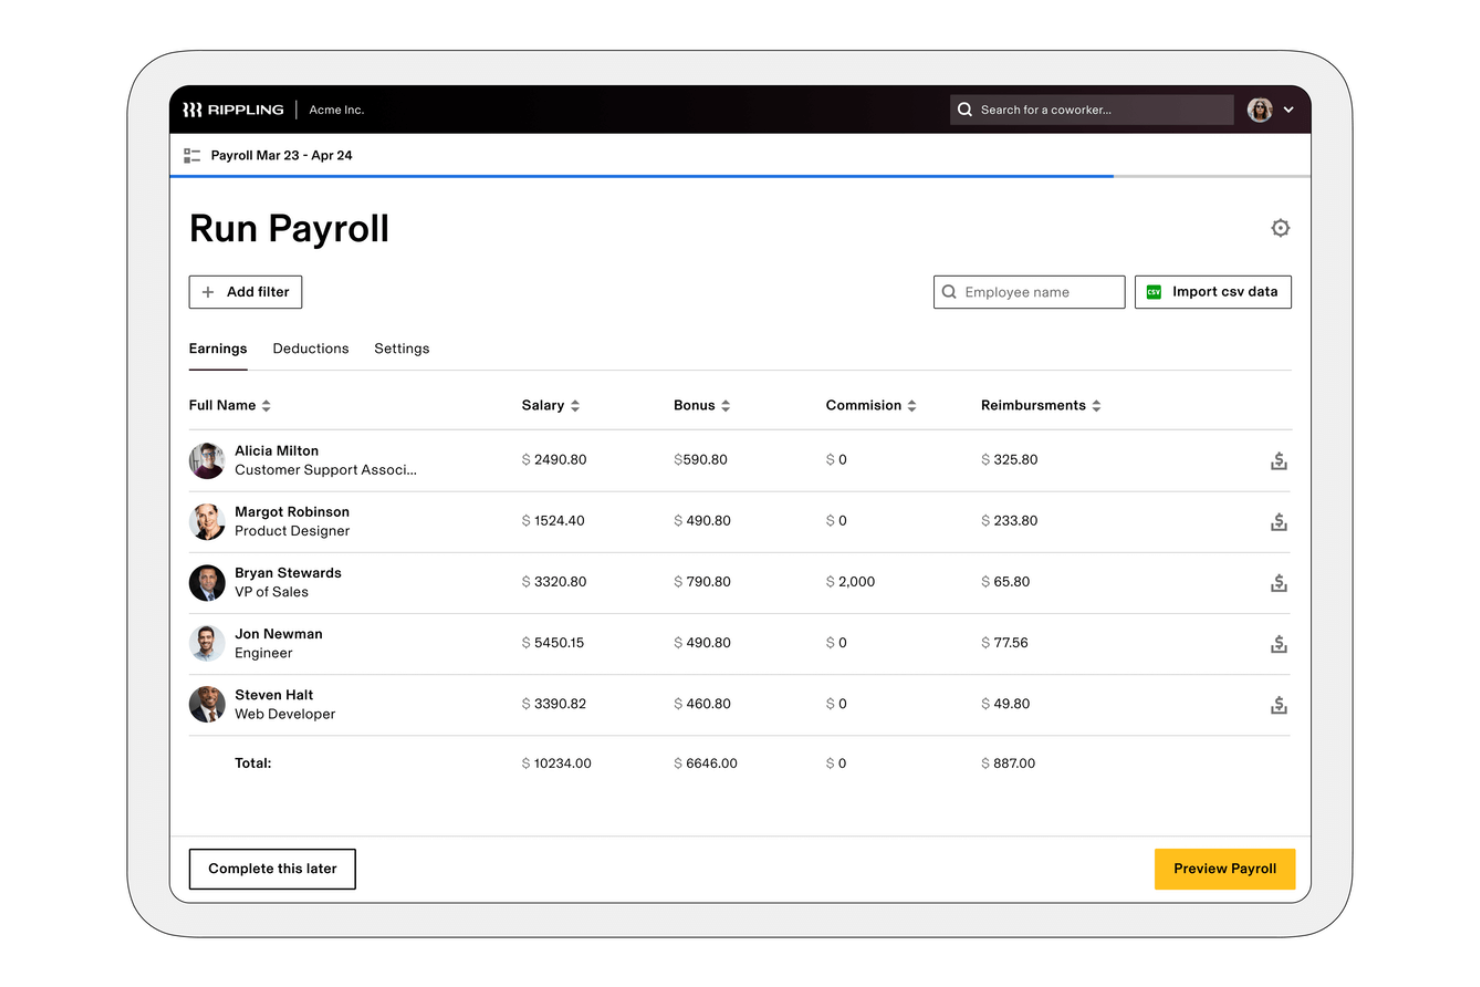Image resolution: width=1480 pixels, height=987 pixels.
Task: Click the Preview Payroll button
Action: (x=1224, y=868)
